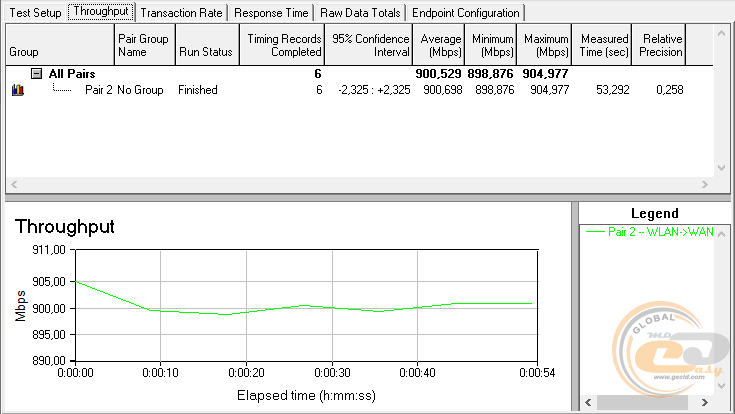The height and width of the screenshot is (414, 735).
Task: Click Legend horizontal scroll right arrow
Action: [705, 402]
